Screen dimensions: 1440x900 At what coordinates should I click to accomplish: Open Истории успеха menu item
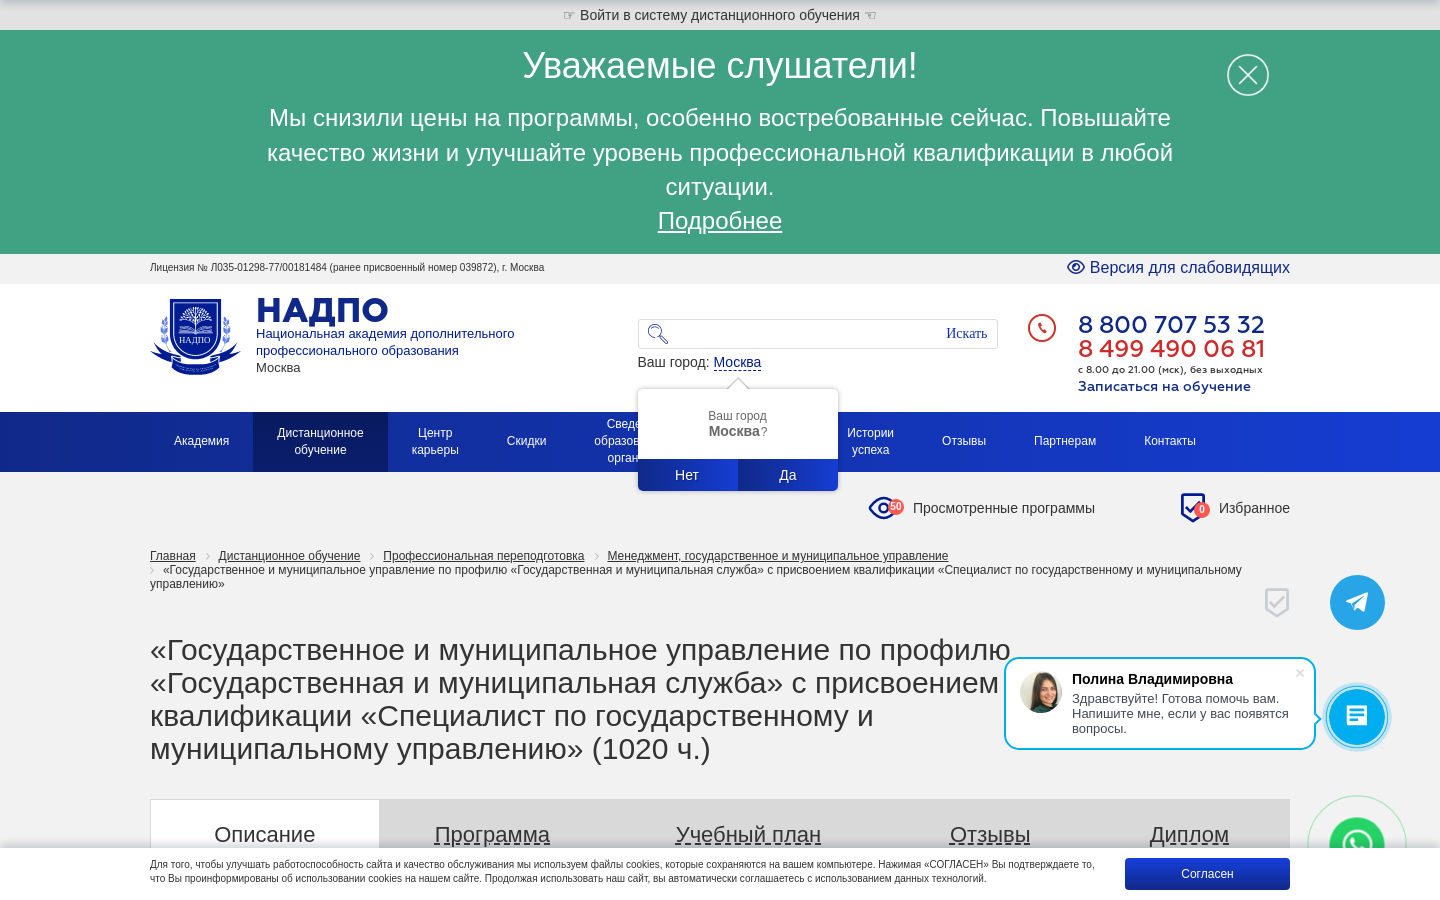tap(870, 441)
